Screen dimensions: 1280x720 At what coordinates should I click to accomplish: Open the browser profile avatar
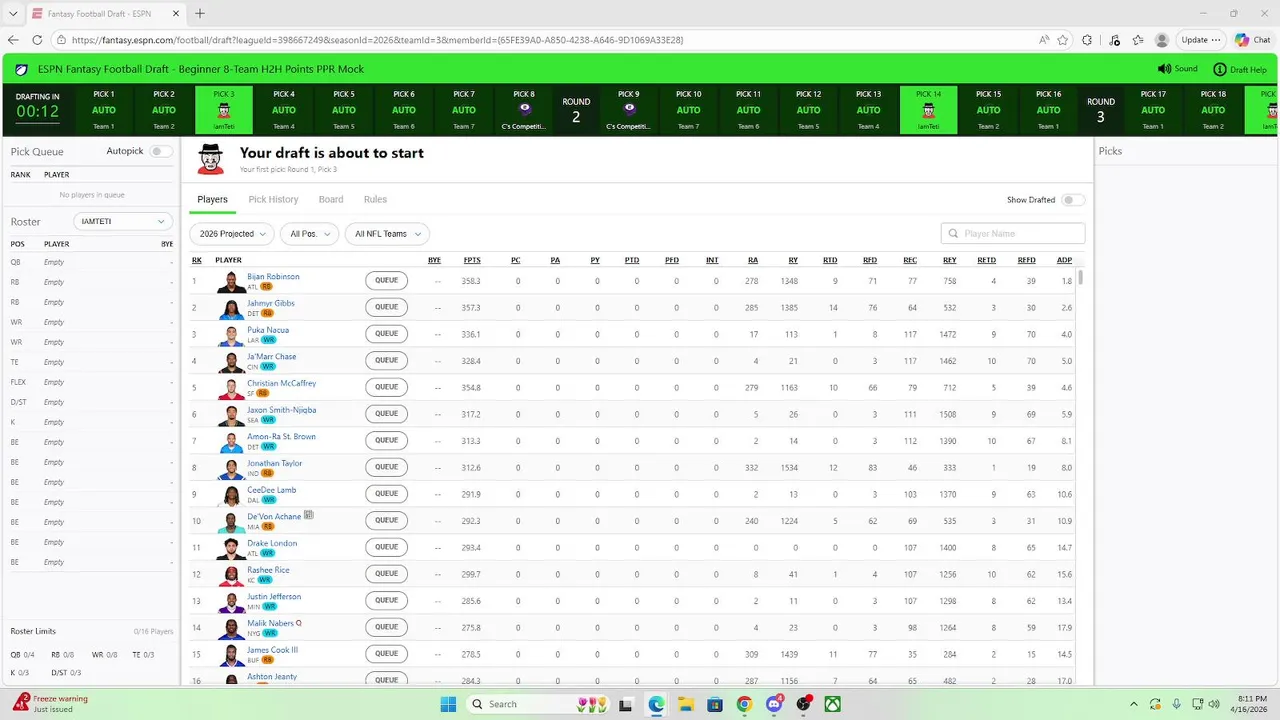[1162, 40]
